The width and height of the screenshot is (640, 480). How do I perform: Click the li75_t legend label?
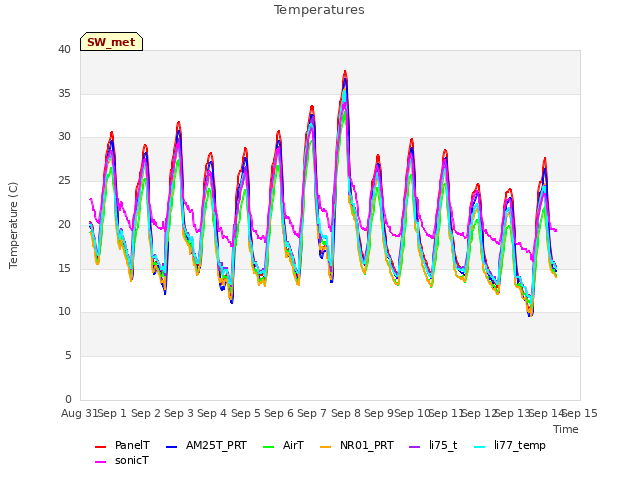coord(443,445)
